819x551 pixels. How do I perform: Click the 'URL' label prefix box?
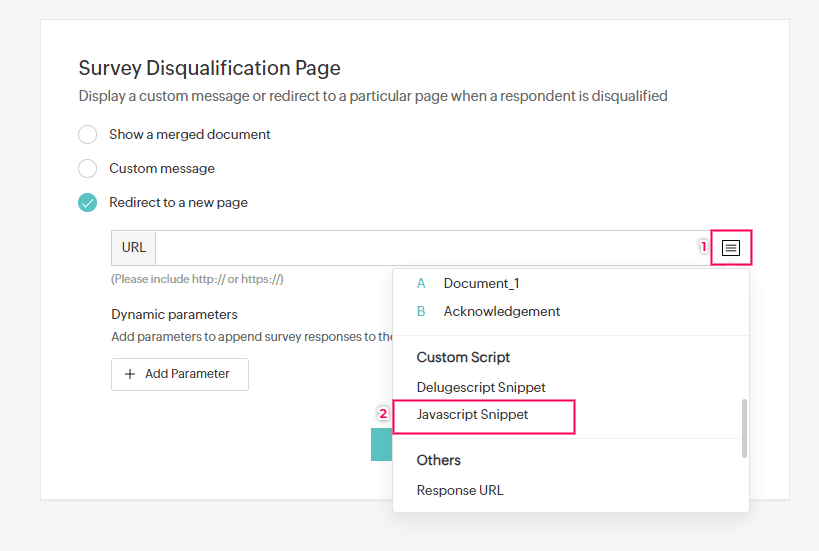134,248
